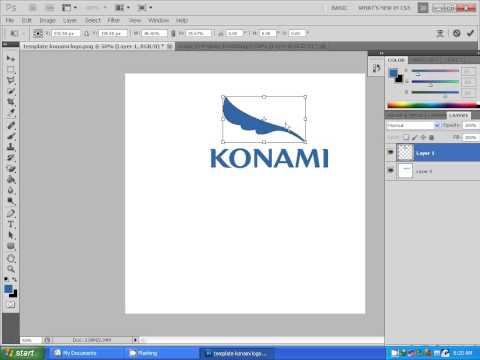The width and height of the screenshot is (480, 360).
Task: Toggle relative positioning for the reference point
Action: tap(86, 33)
